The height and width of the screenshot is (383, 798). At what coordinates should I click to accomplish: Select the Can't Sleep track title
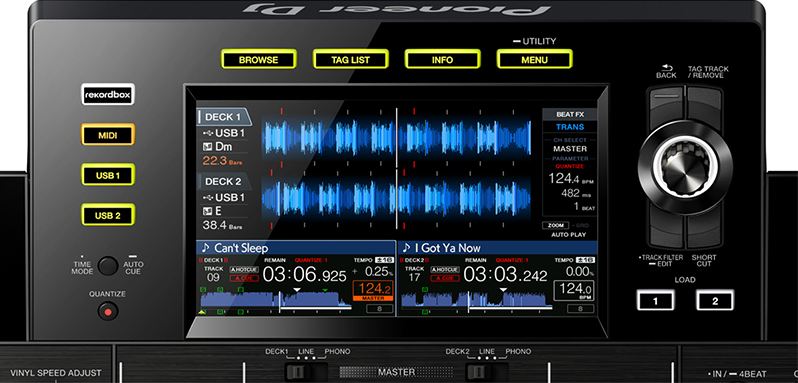click(x=241, y=248)
